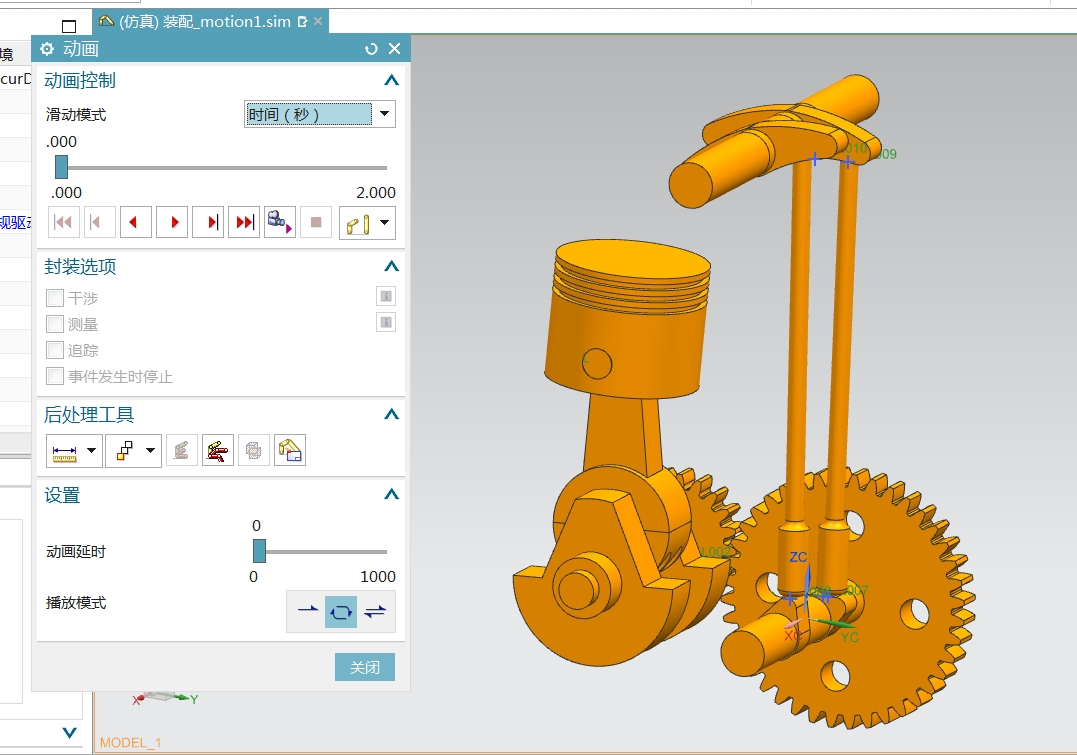1077x755 pixels.
Task: Click the square window icon left of tab
Action: 69,26
